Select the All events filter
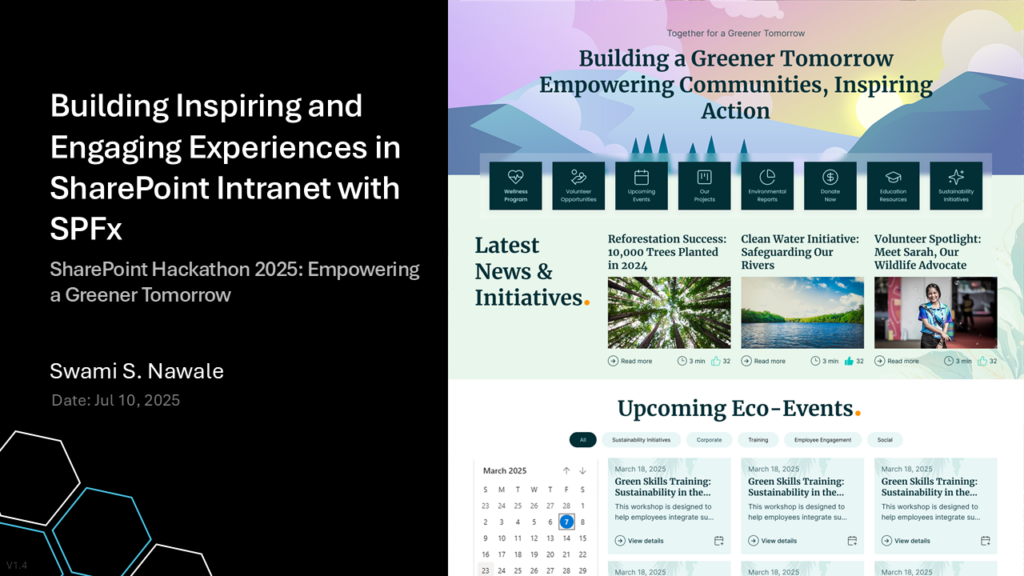 point(583,440)
